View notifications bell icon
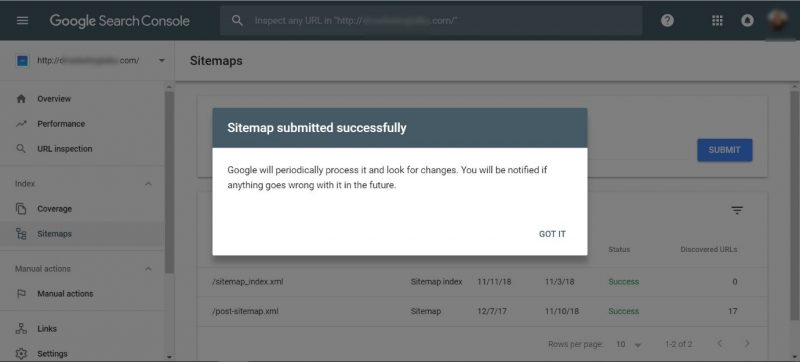Viewport: 800px width, 362px height. [x=747, y=20]
